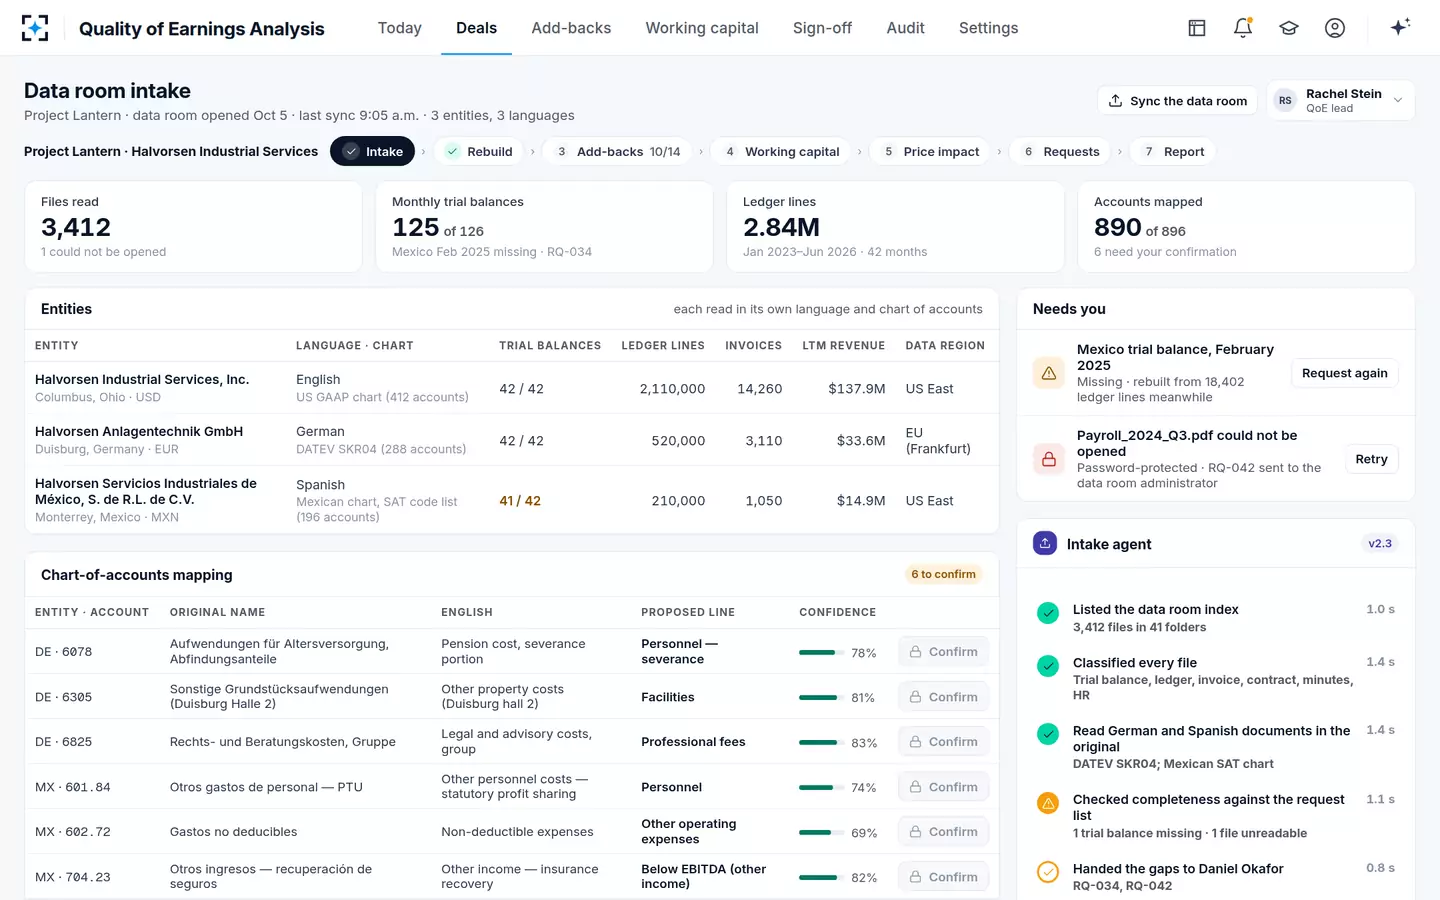Click the CONFIDENCE column header
This screenshot has height=900, width=1440.
coord(837,612)
